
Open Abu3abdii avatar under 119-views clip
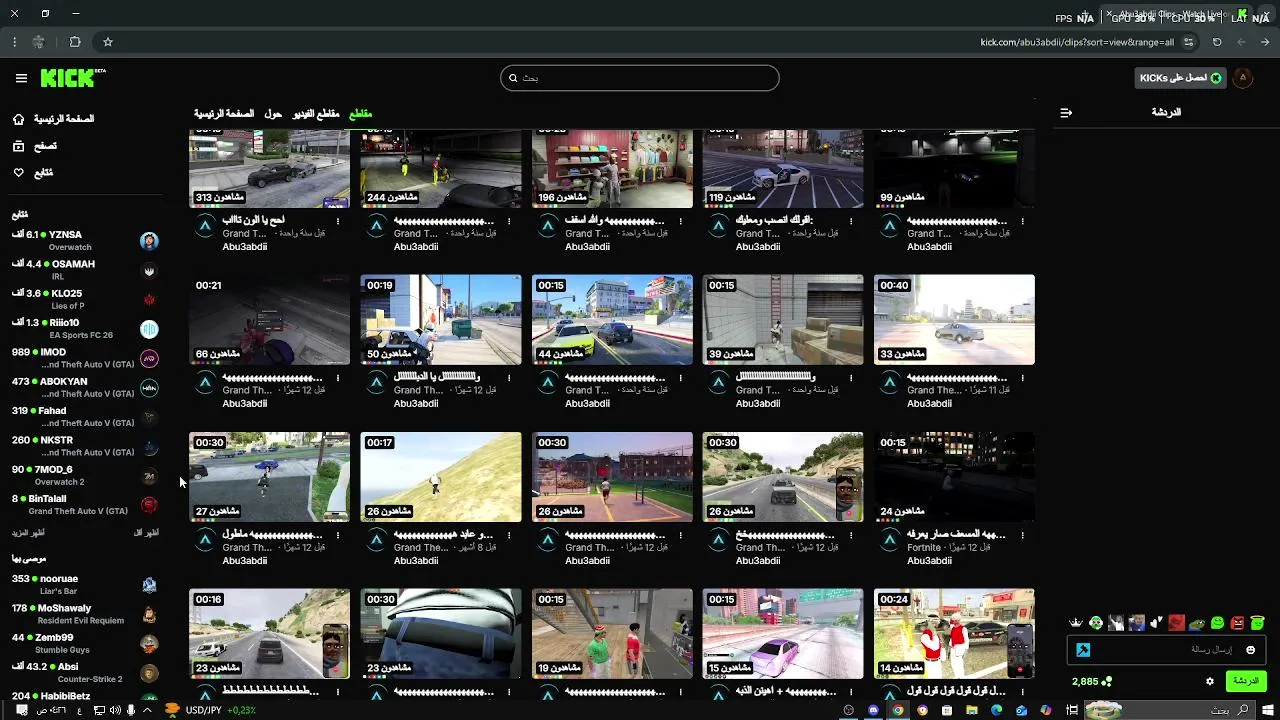pos(718,227)
